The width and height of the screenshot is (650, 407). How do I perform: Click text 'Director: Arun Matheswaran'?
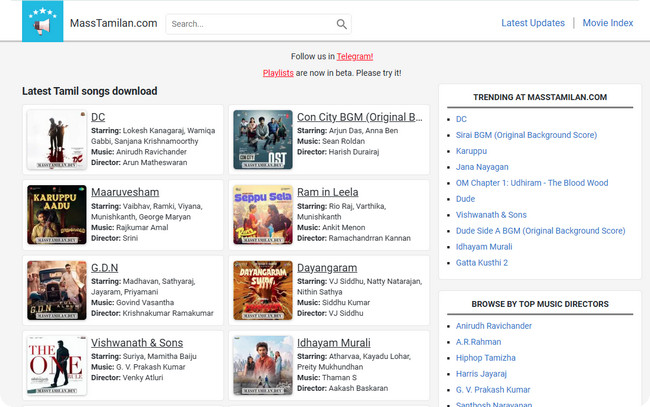(139, 162)
